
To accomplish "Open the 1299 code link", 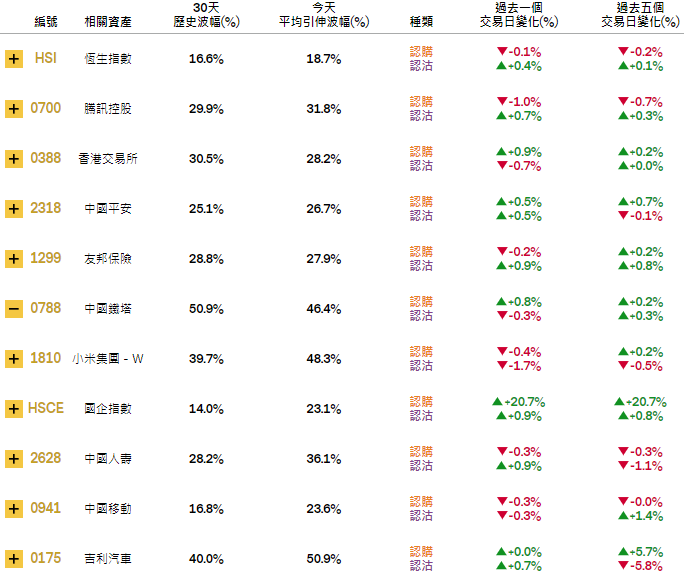I will (x=46, y=258).
